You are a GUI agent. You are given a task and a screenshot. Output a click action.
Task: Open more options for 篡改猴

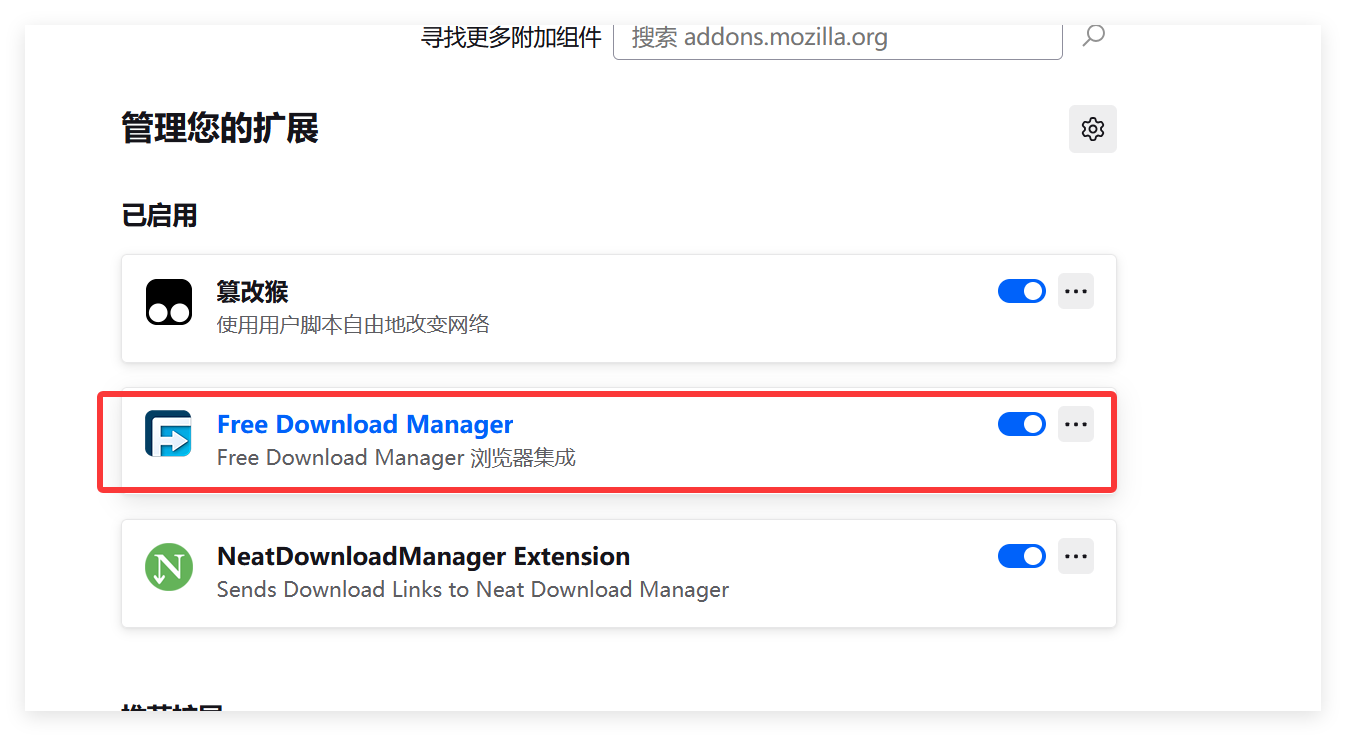(x=1076, y=291)
